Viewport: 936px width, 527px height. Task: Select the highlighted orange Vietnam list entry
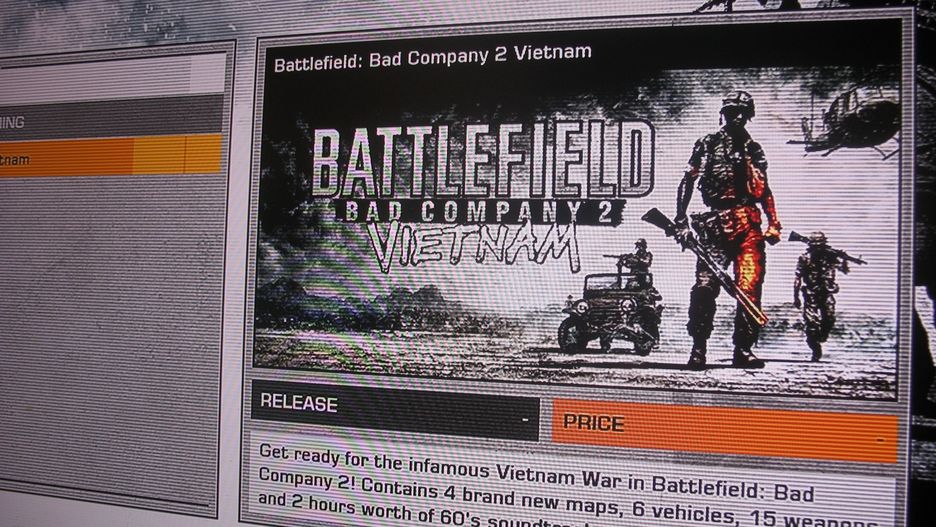coord(111,156)
